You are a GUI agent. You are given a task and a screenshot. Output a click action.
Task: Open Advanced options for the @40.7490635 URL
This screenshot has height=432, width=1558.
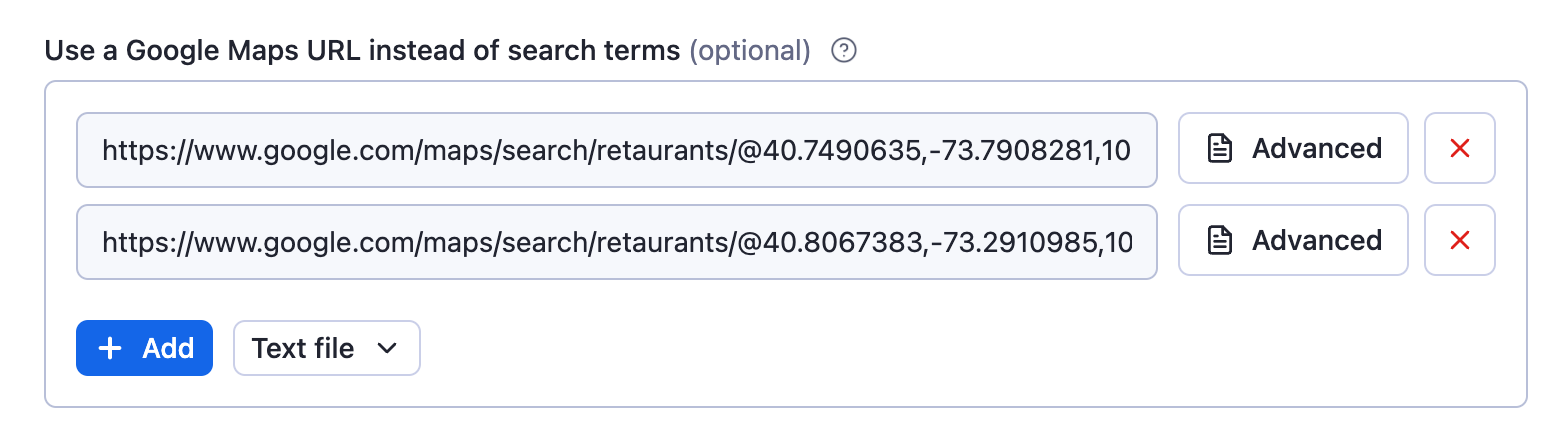coord(1293,149)
